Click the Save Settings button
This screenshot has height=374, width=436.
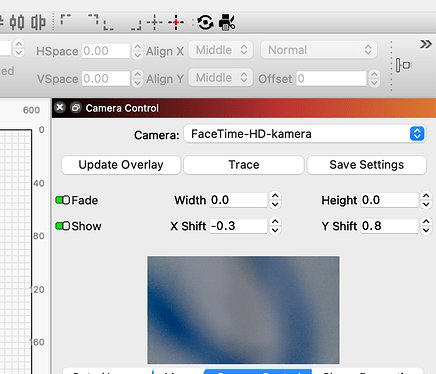coord(367,165)
